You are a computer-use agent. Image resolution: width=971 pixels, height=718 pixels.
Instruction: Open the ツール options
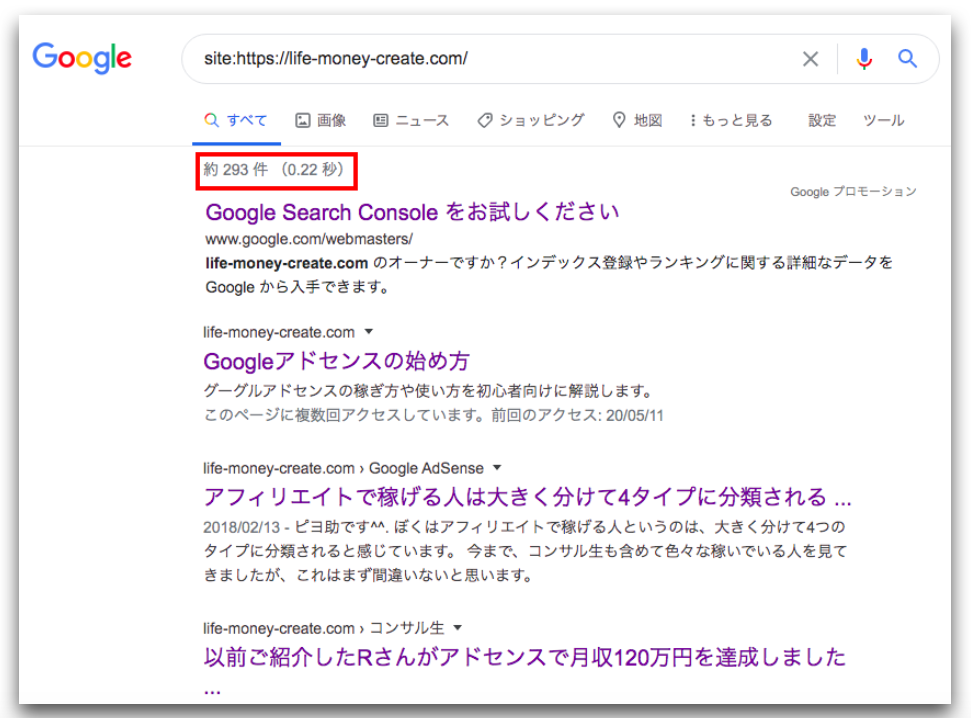(x=884, y=120)
